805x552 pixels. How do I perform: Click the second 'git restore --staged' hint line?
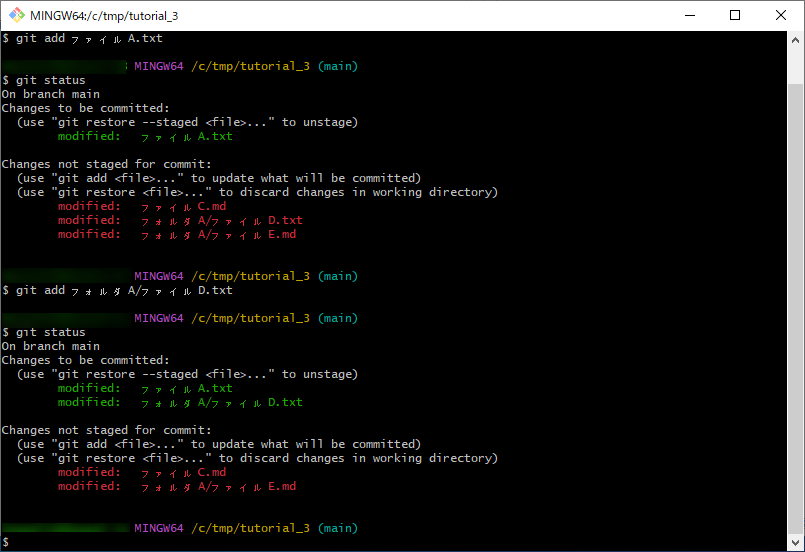[187, 374]
